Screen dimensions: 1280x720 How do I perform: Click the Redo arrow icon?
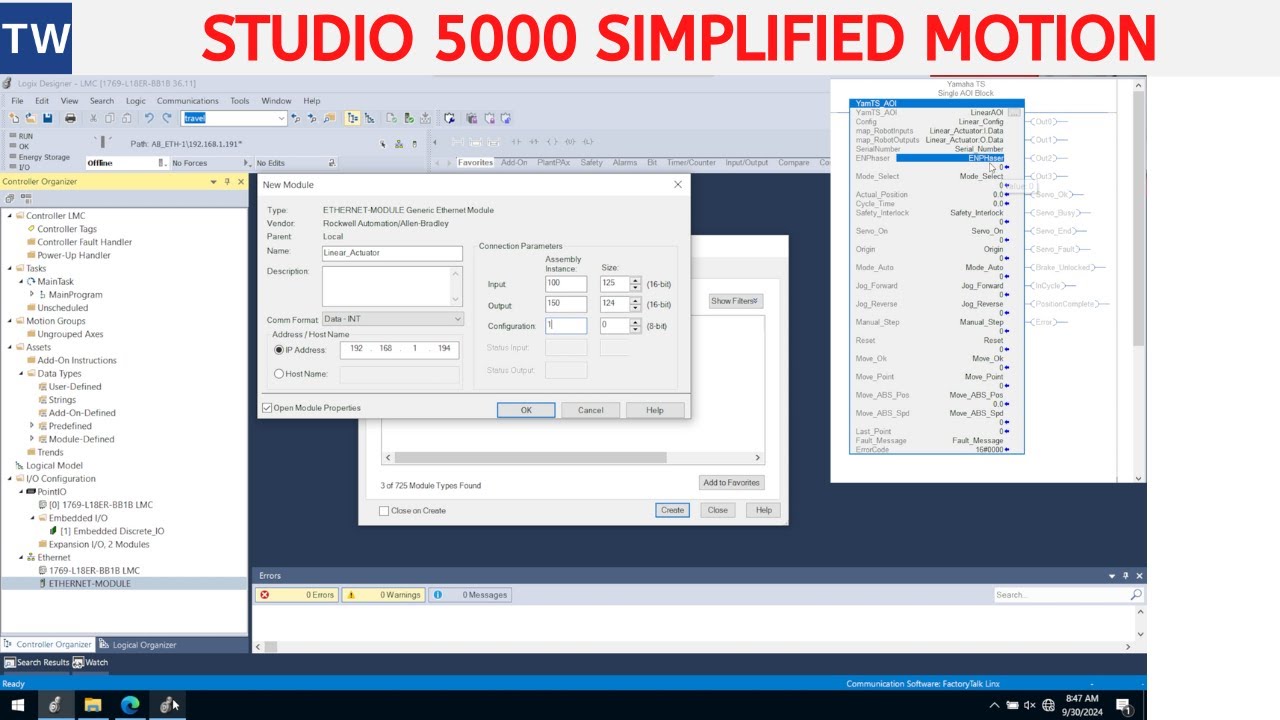[167, 118]
